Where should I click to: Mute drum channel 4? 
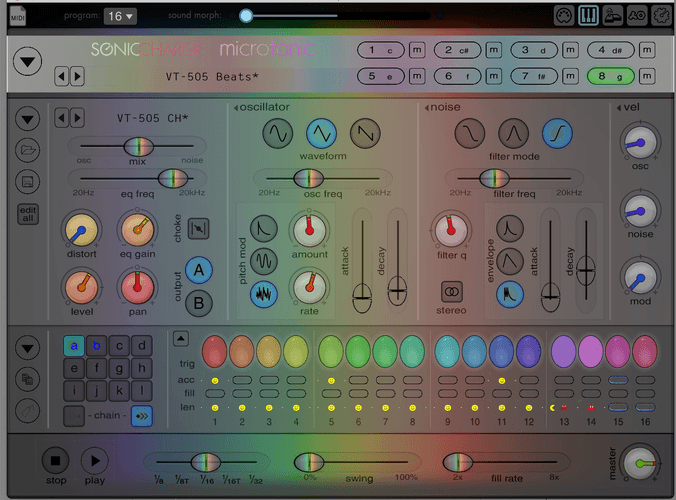coord(647,50)
